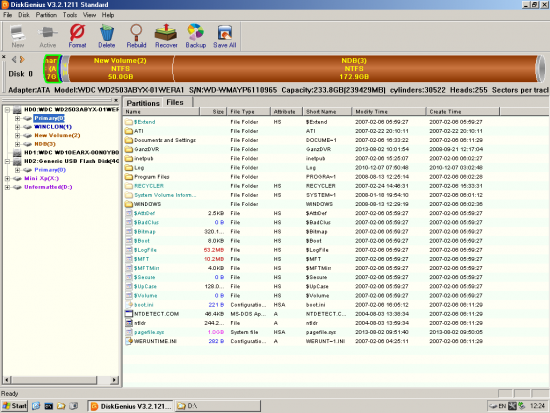Select the pagefile.sys file icon
This screenshot has width=550, height=413.
[129, 332]
